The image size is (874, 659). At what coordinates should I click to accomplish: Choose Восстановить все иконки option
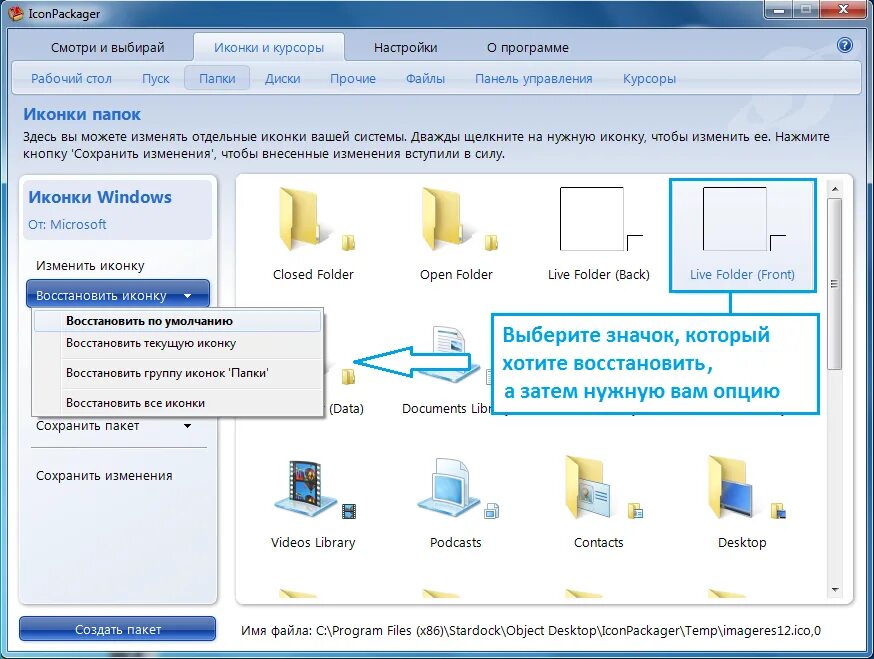coord(177,403)
